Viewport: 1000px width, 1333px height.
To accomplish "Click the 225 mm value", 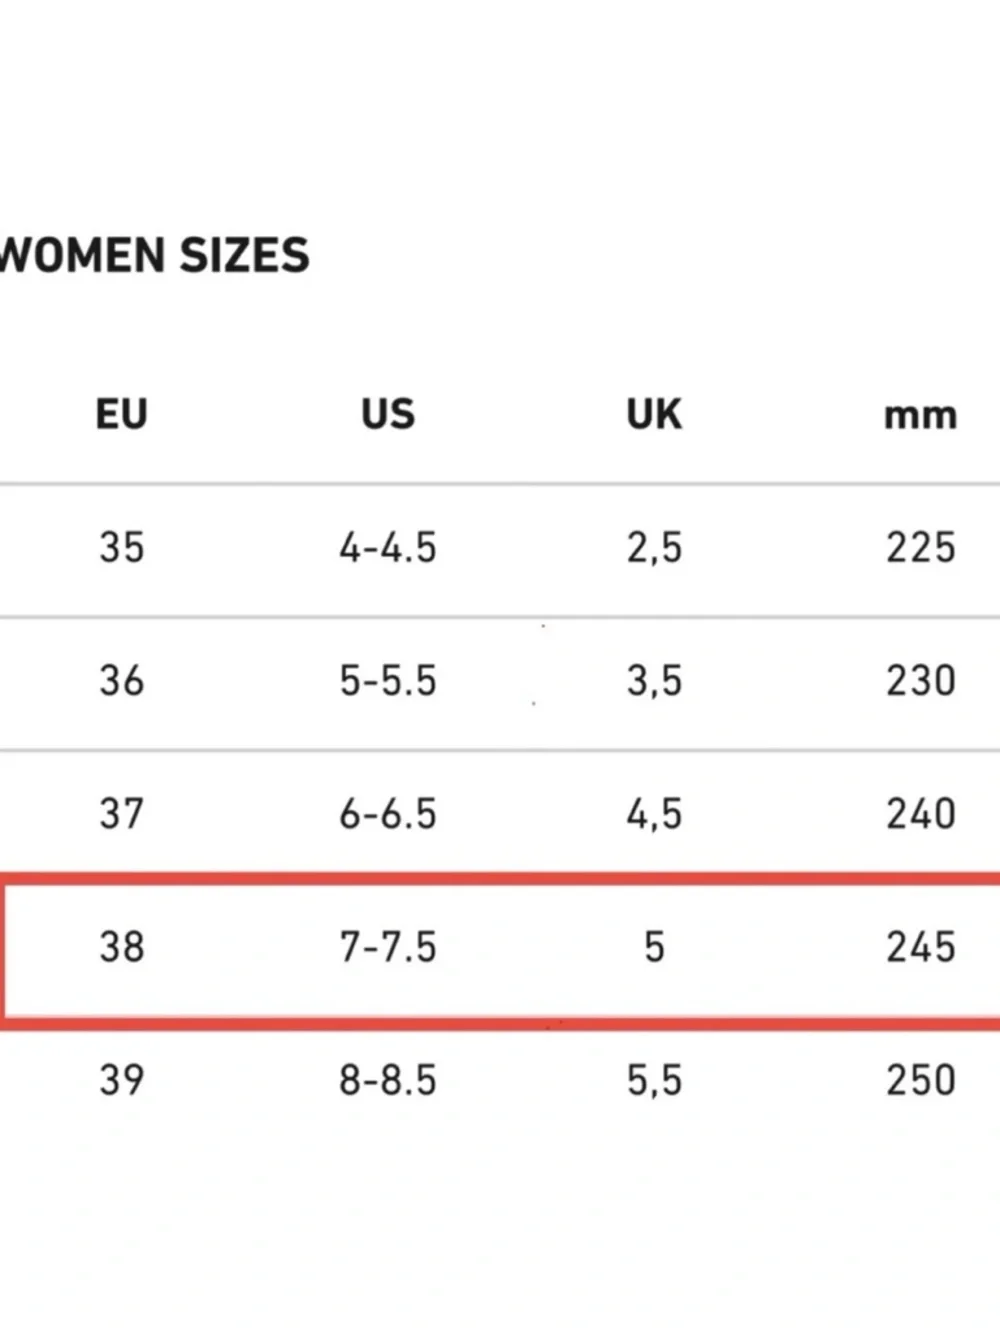I will point(921,547).
